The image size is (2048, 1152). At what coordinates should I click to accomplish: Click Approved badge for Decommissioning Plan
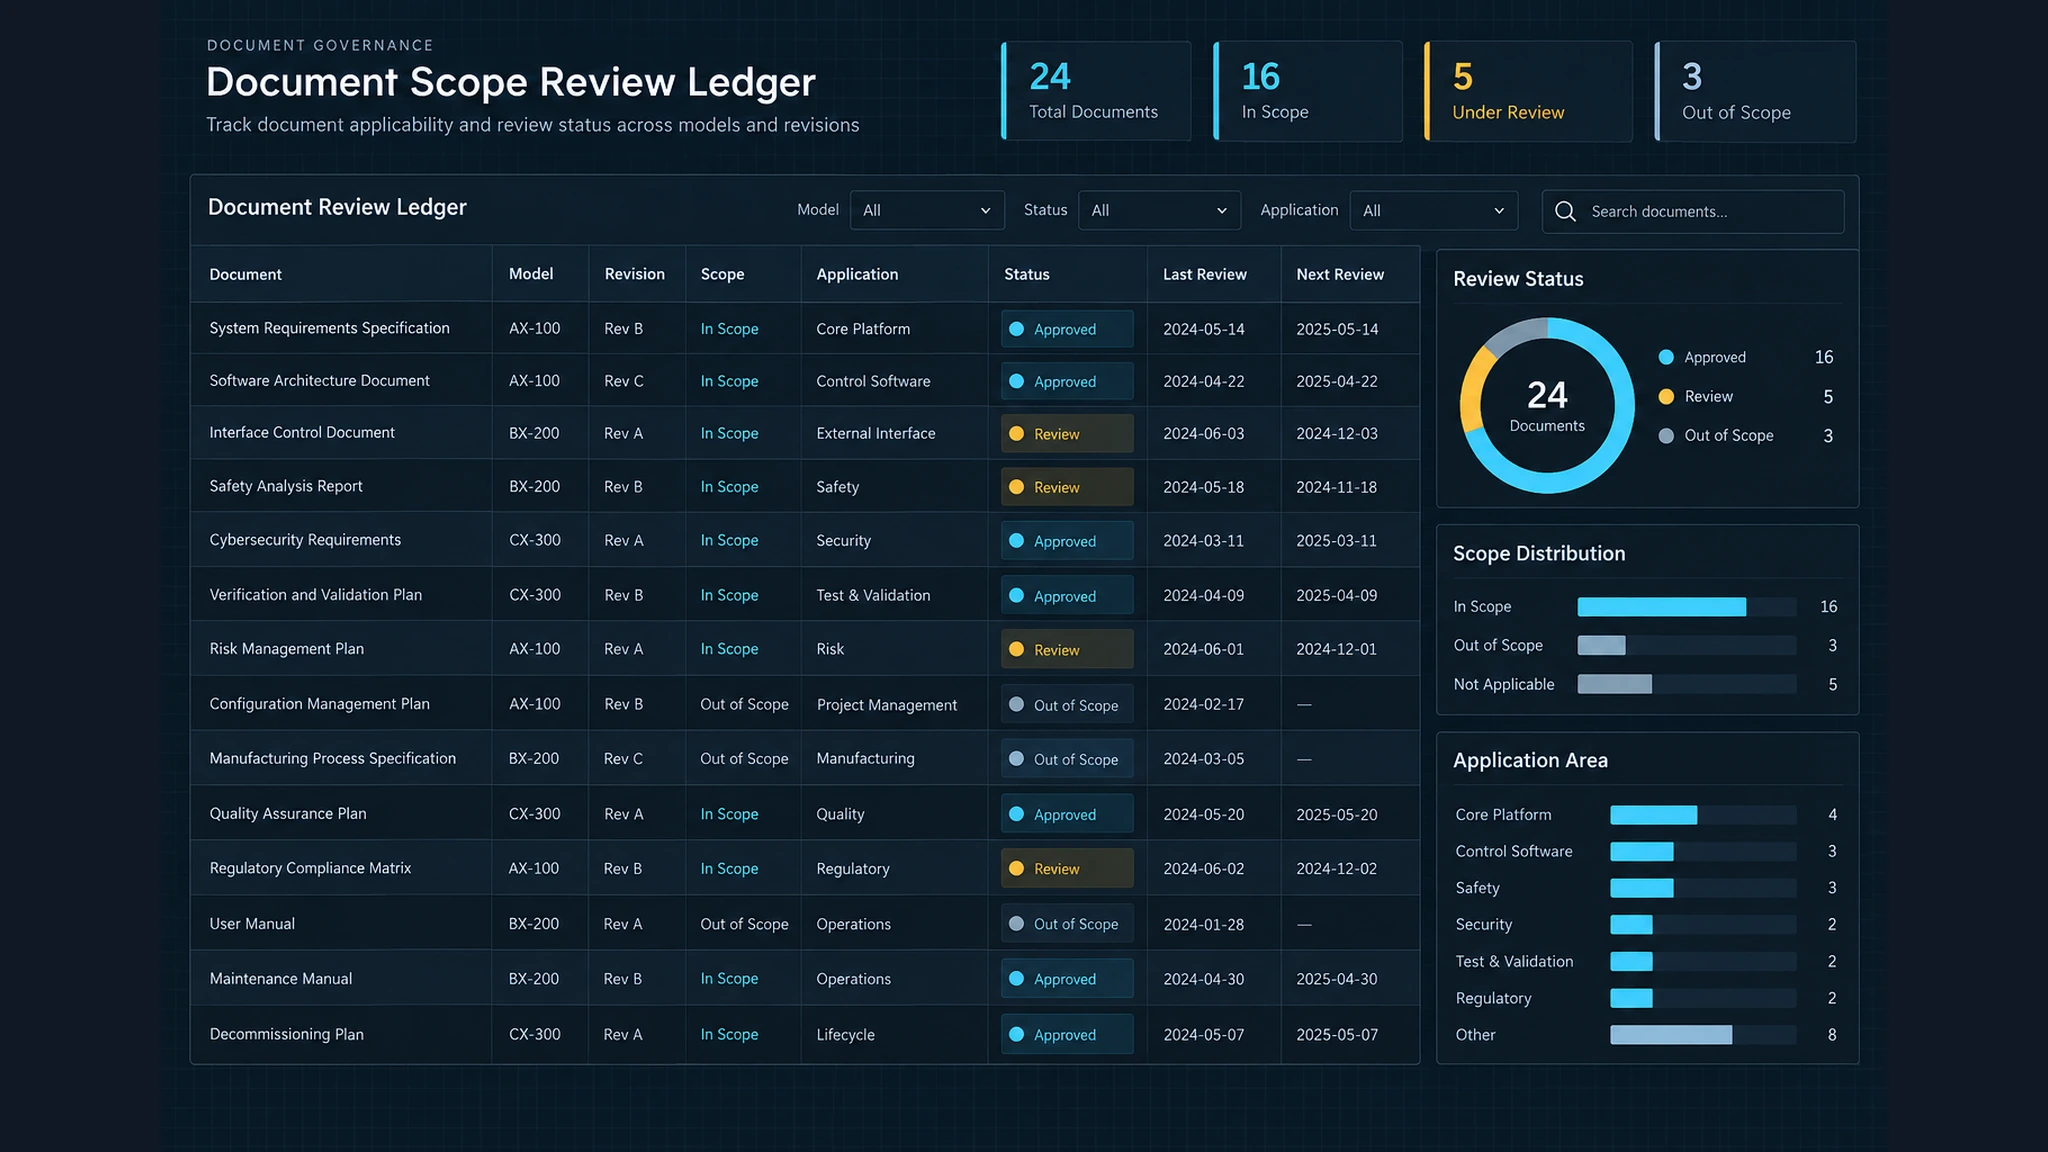[1067, 1034]
